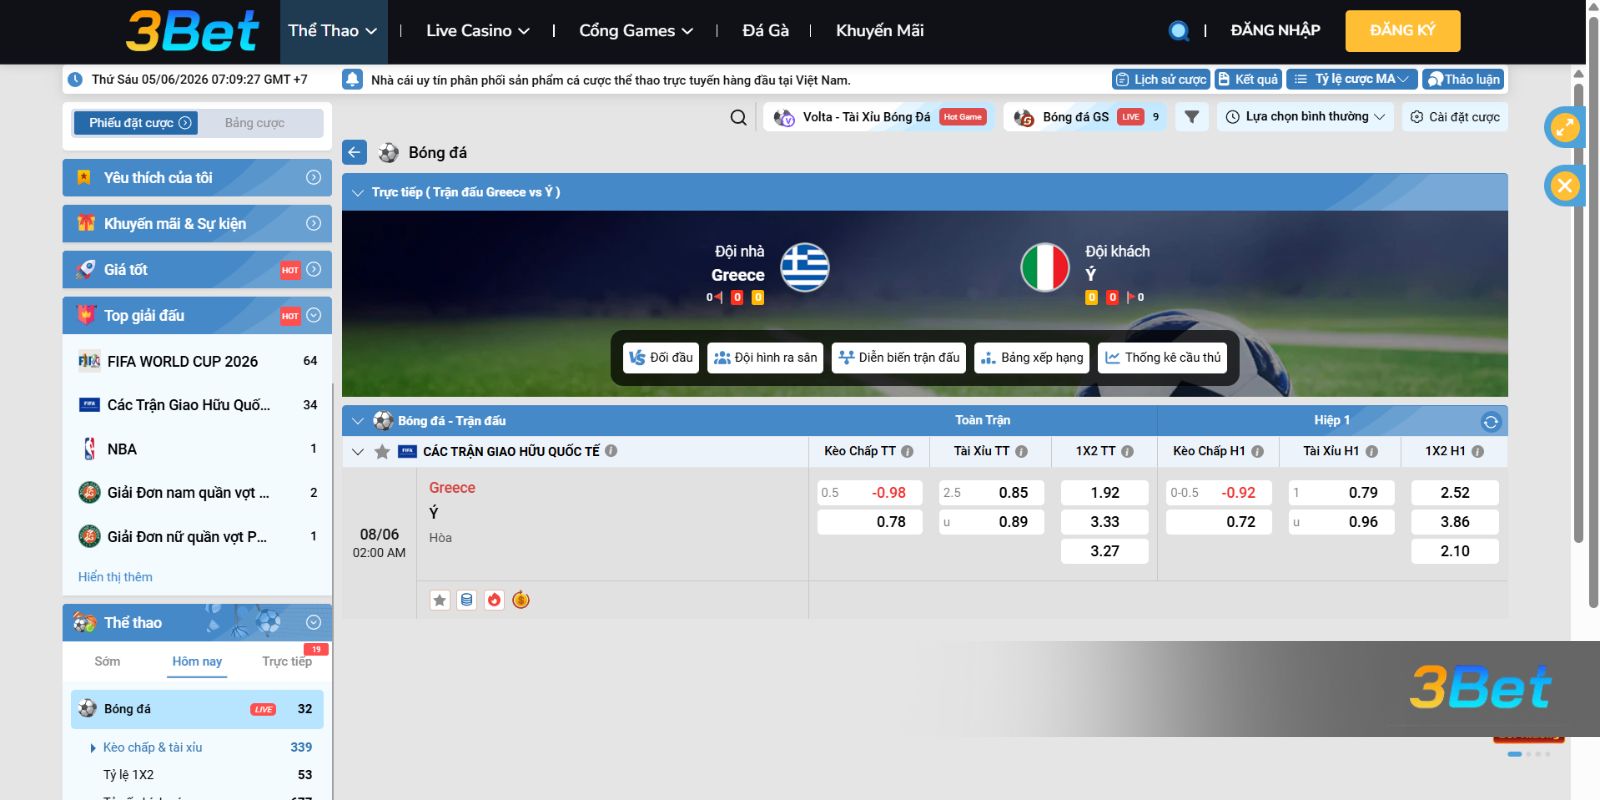Show info for Kèo Chấp TT
Viewport: 1600px width, 800px height.
click(907, 451)
